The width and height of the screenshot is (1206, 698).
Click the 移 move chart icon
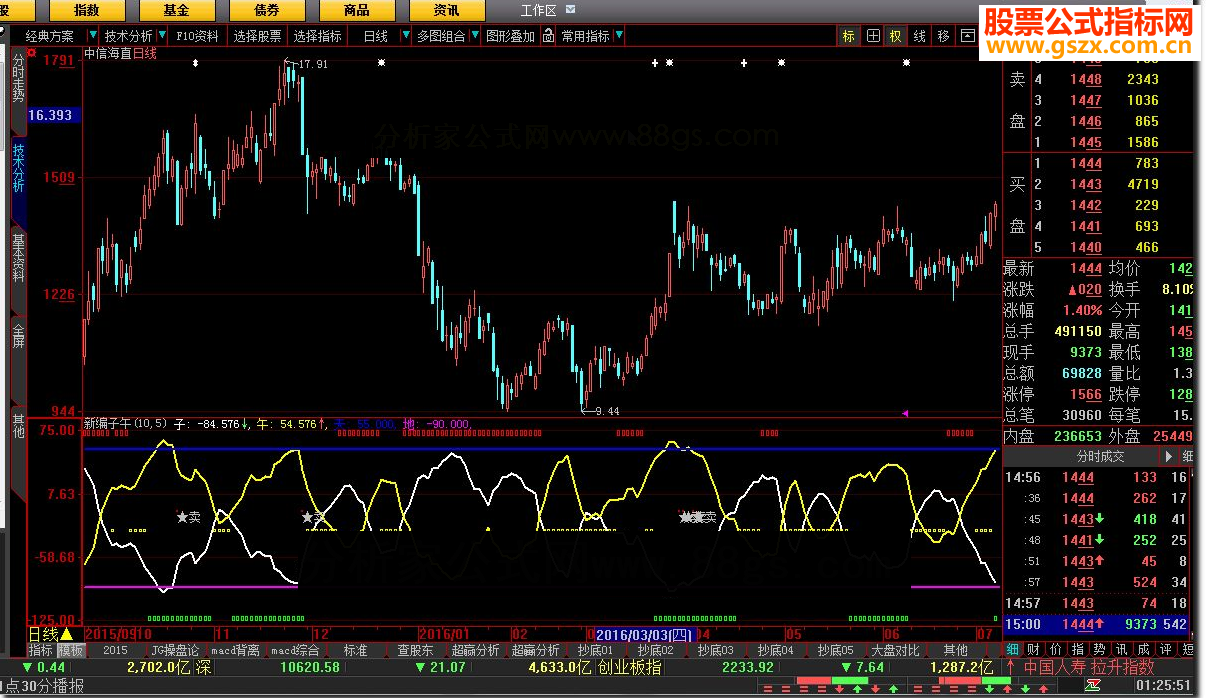point(943,36)
